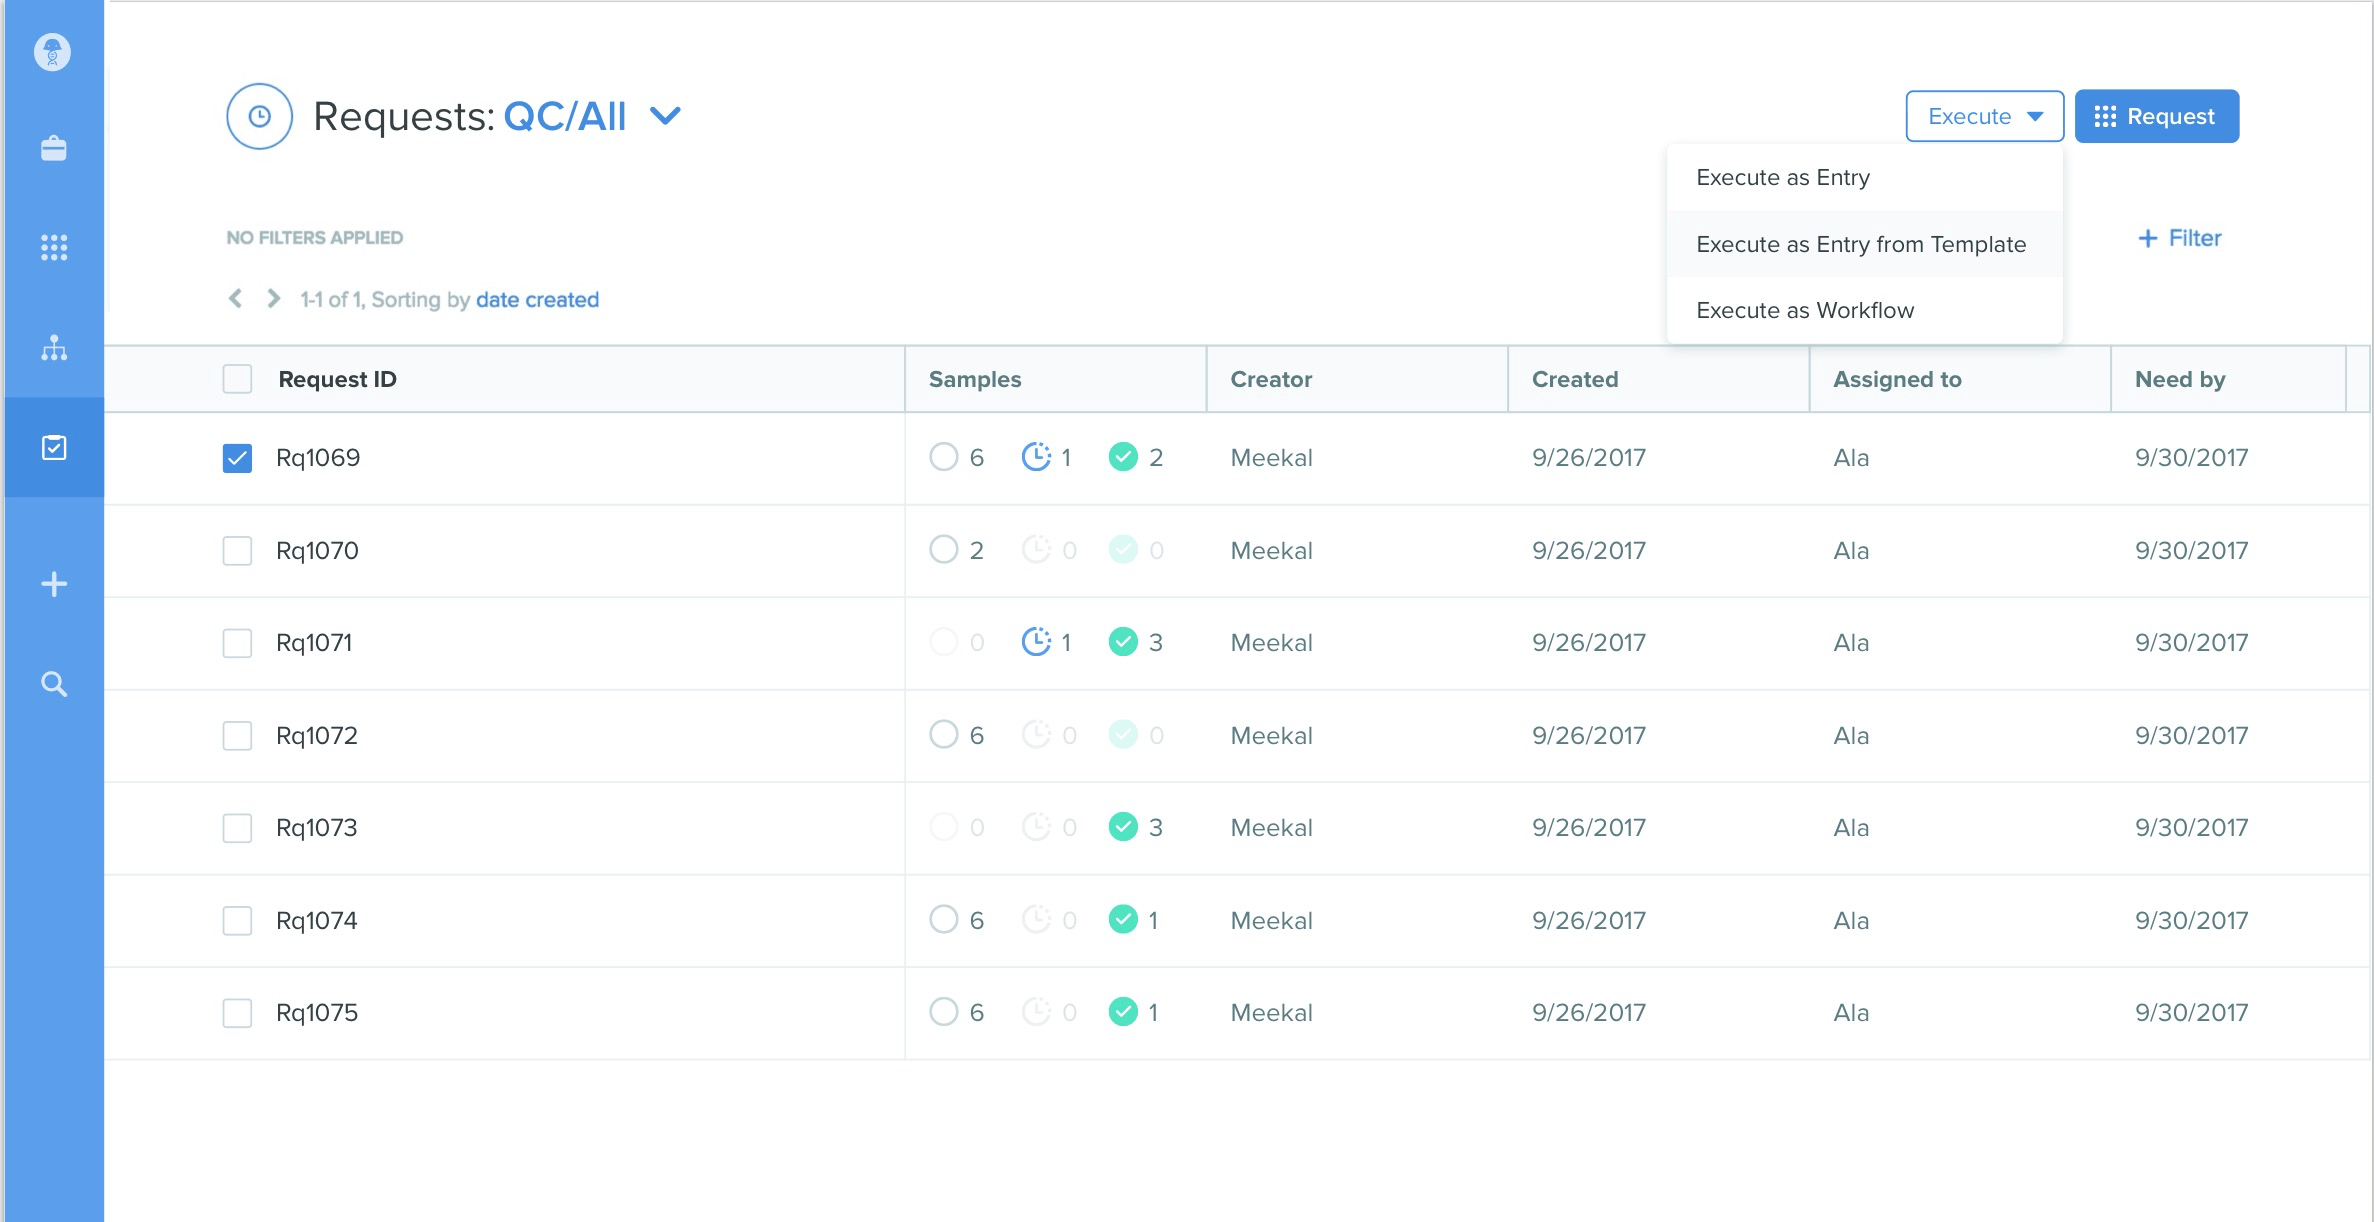Click the plus icon to add new item

tap(52, 583)
